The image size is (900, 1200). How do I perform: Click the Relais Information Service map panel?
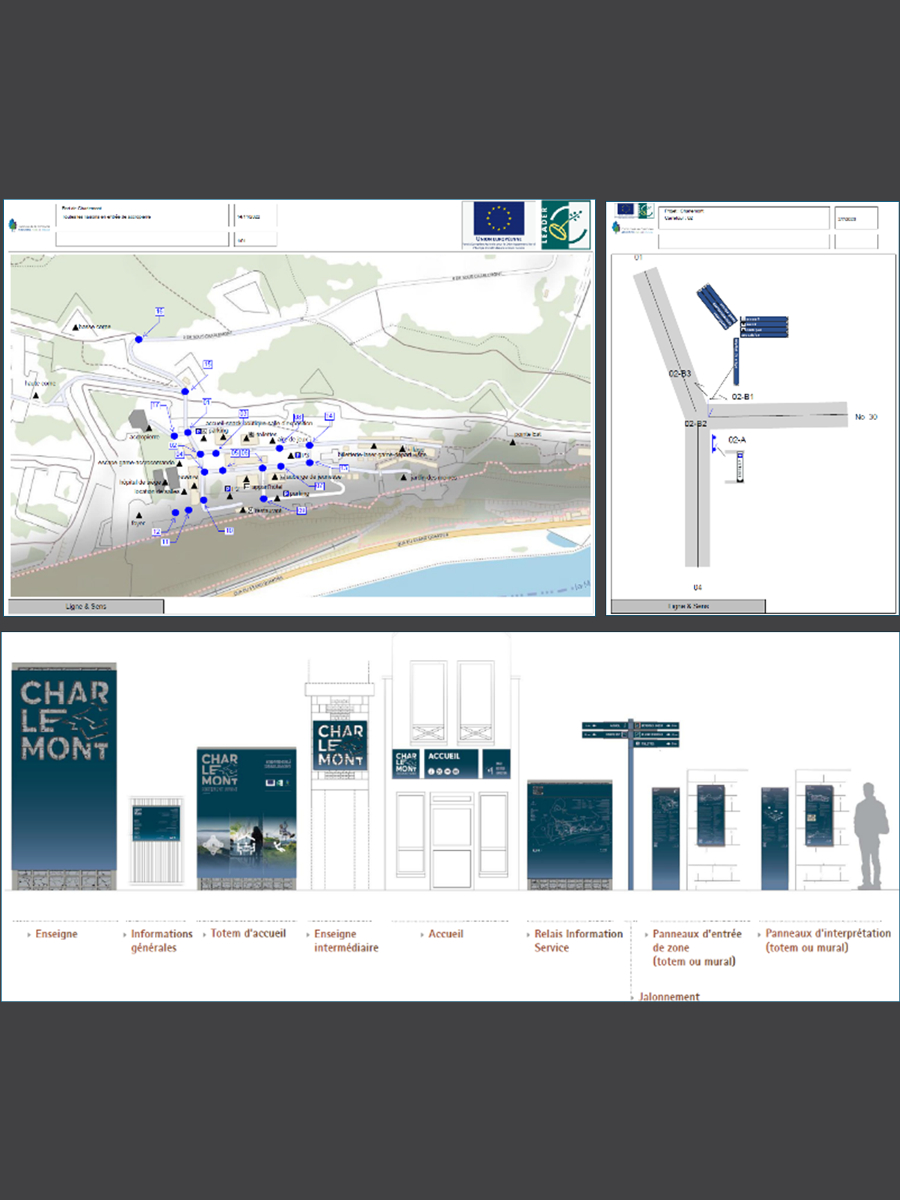[569, 832]
